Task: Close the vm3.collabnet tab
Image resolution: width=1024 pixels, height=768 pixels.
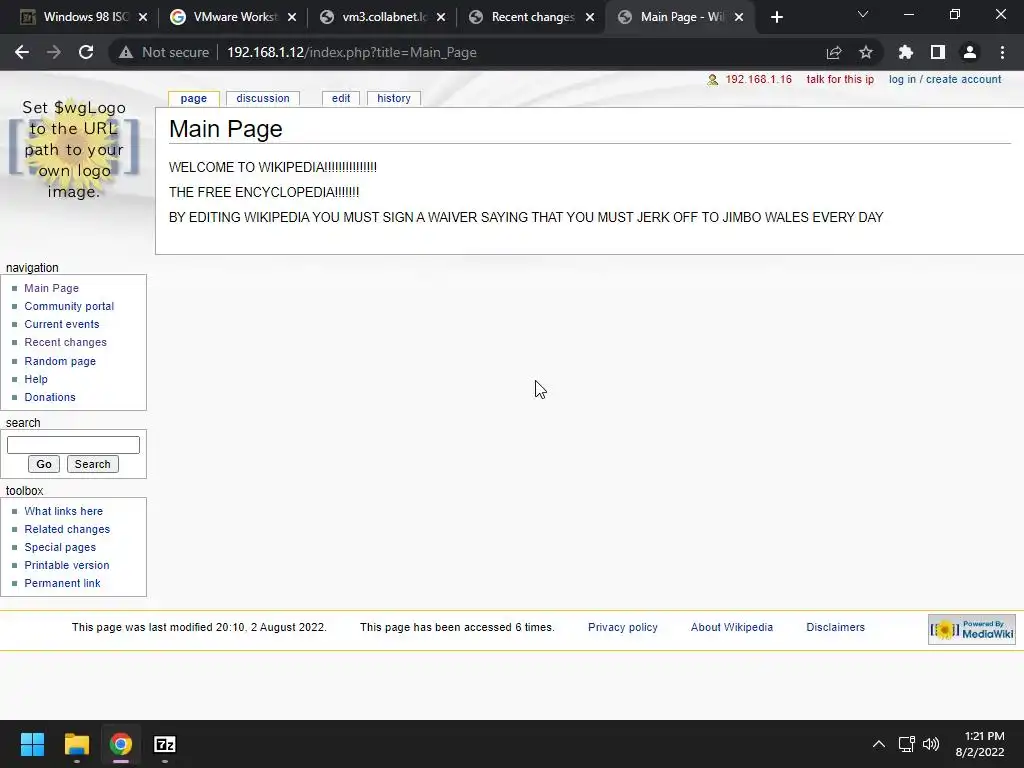Action: pos(441,17)
